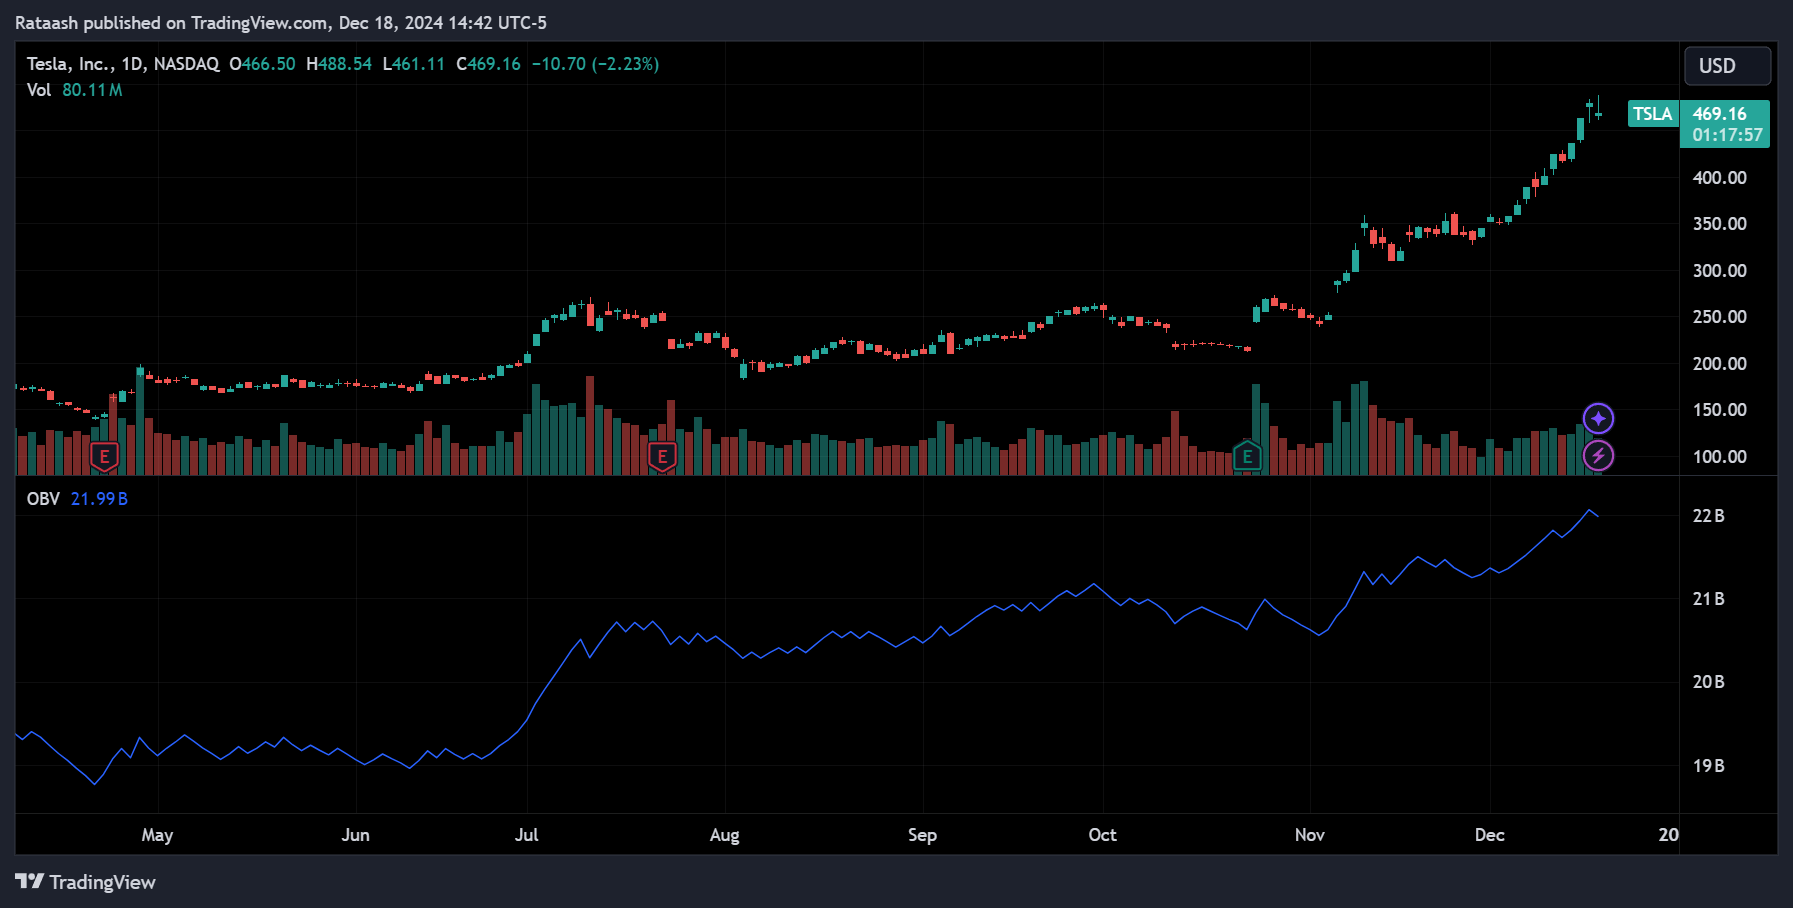Viewport: 1793px width, 908px height.
Task: Click the Sep label on time axis
Action: click(x=922, y=835)
